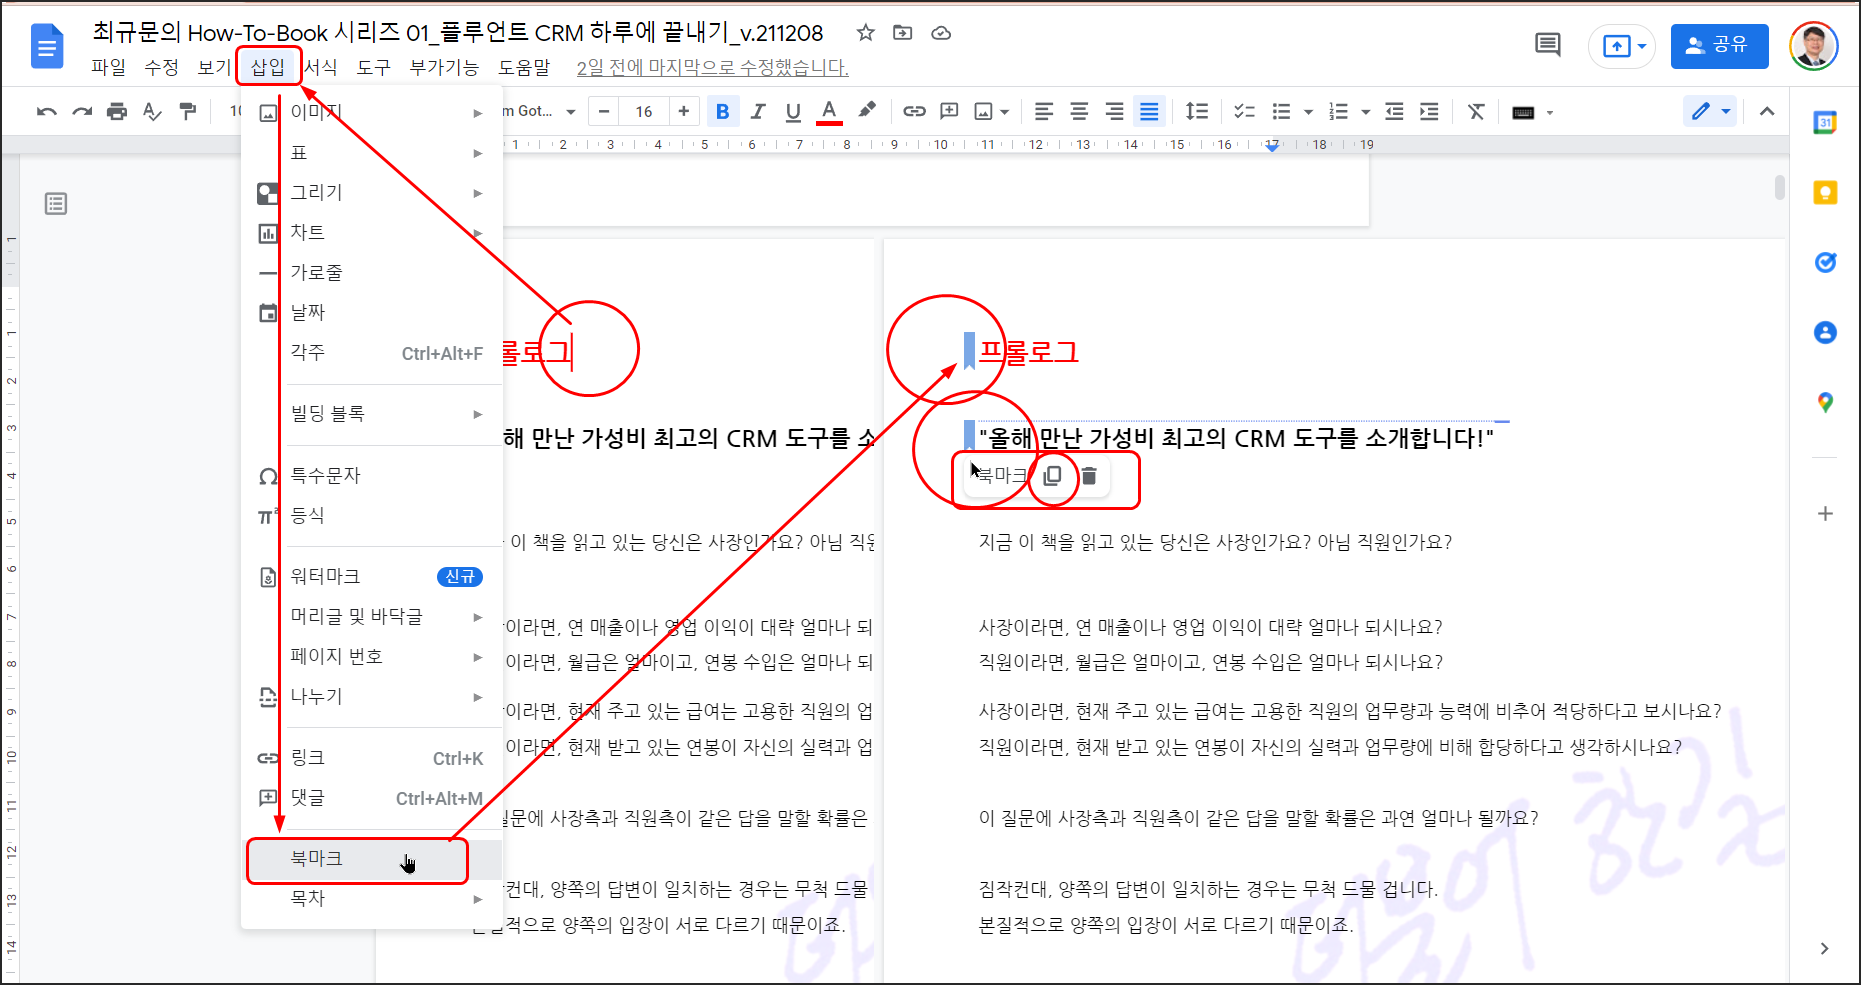Click the bookmark link 북마크
The image size is (1861, 985).
pyautogui.click(x=1001, y=476)
